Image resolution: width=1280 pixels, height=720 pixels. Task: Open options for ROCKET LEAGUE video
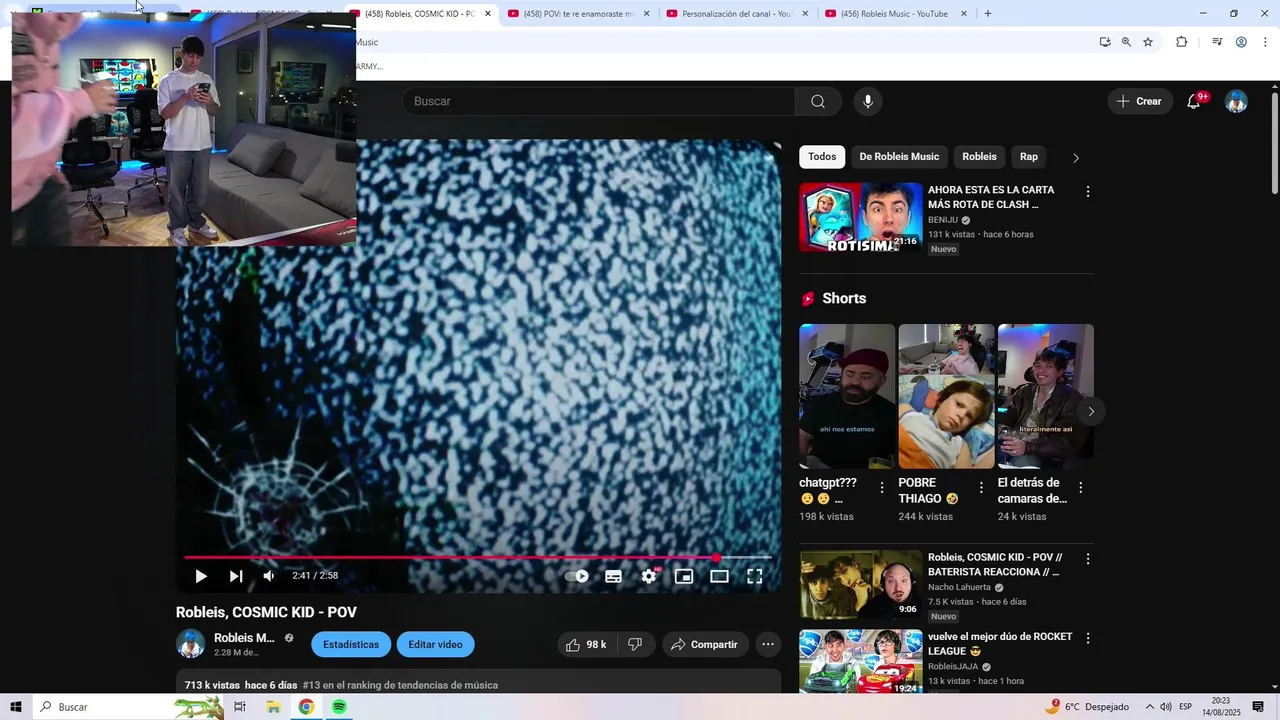tap(1088, 638)
